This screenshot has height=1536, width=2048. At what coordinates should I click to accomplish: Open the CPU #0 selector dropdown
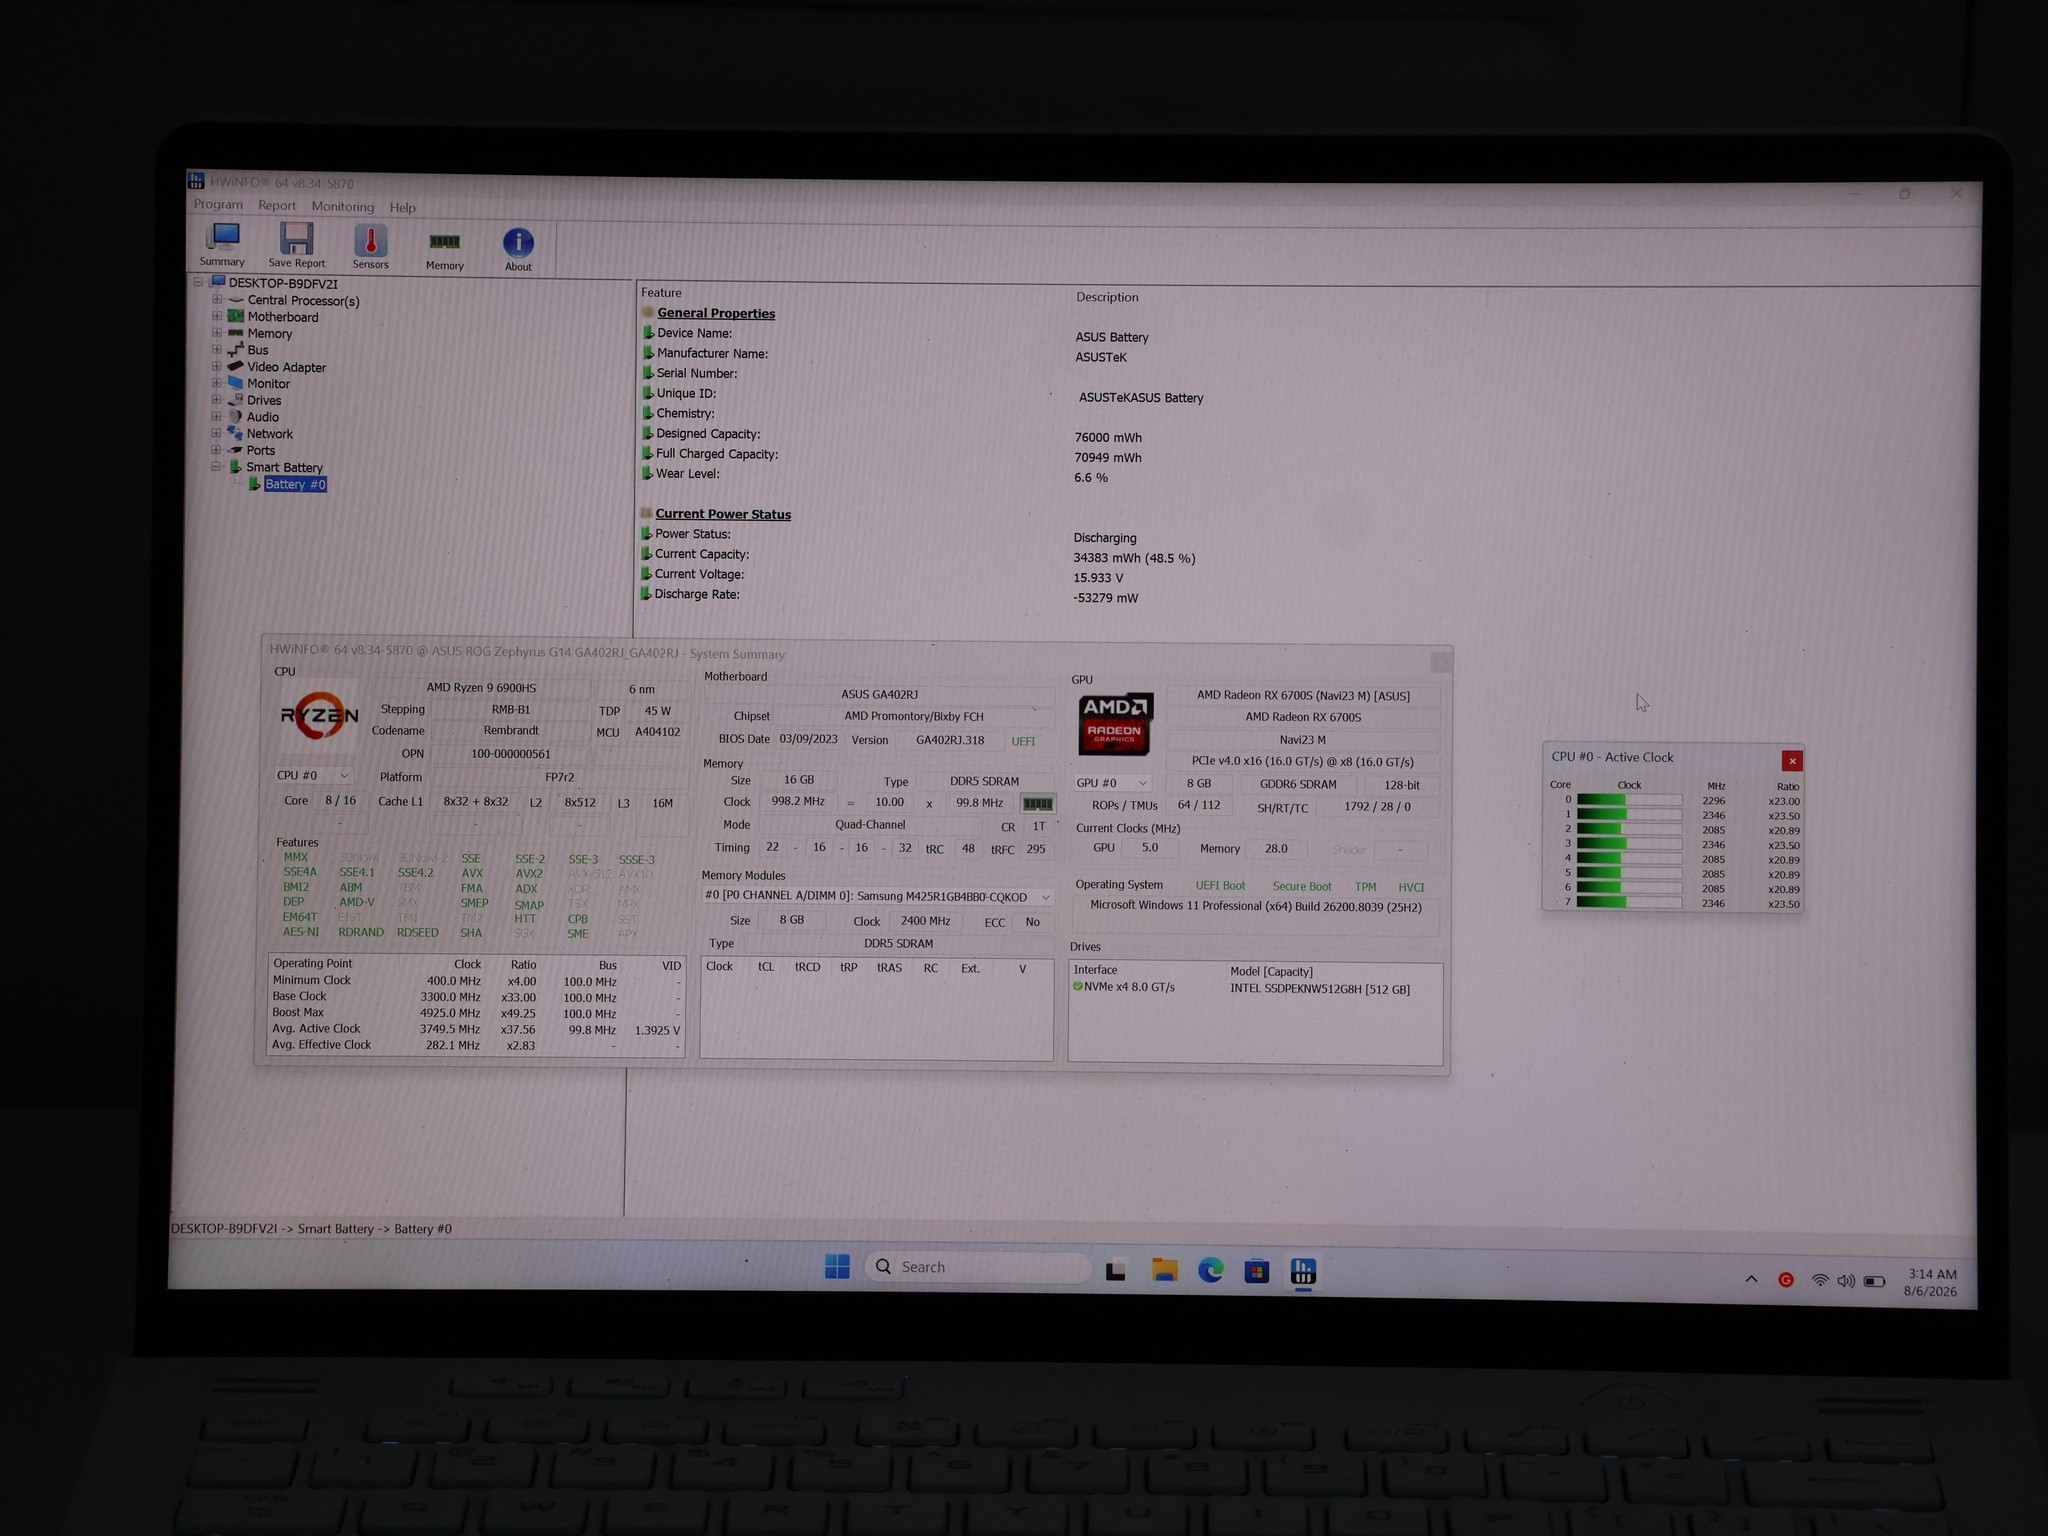click(x=312, y=775)
